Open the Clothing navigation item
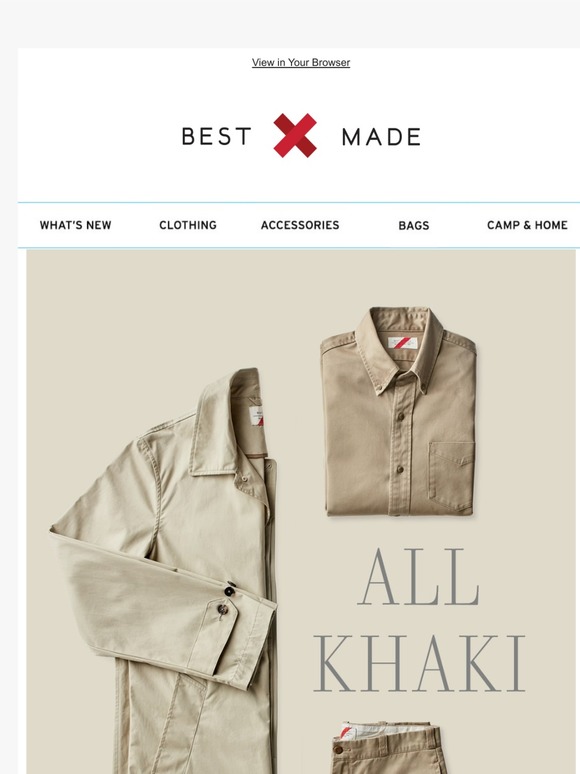 pyautogui.click(x=188, y=225)
